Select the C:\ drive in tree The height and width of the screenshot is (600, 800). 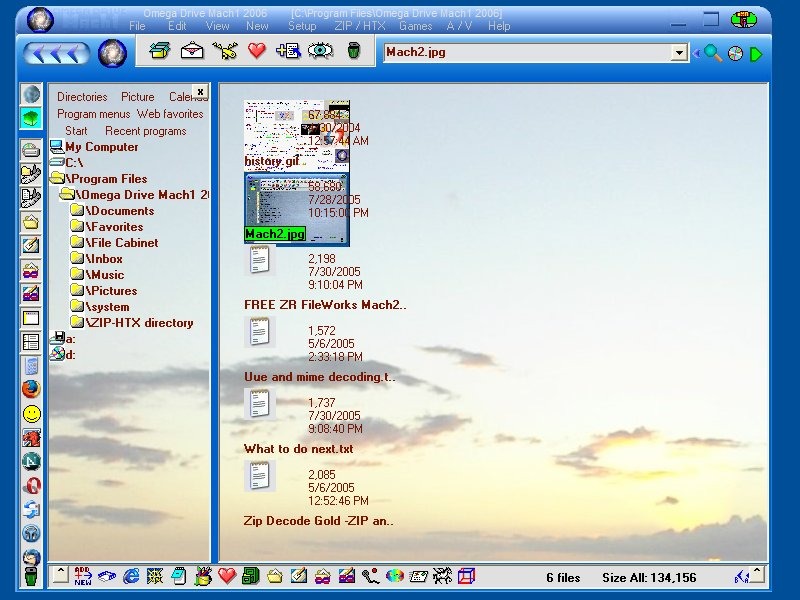(x=73, y=163)
